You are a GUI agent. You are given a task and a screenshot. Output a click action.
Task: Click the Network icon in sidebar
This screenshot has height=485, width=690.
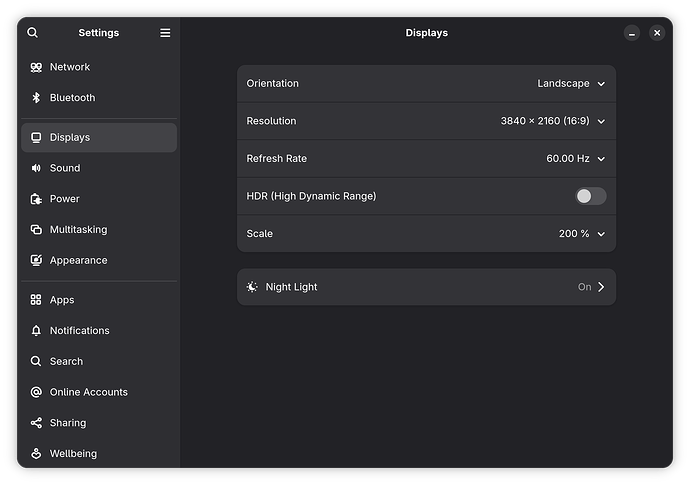point(36,67)
